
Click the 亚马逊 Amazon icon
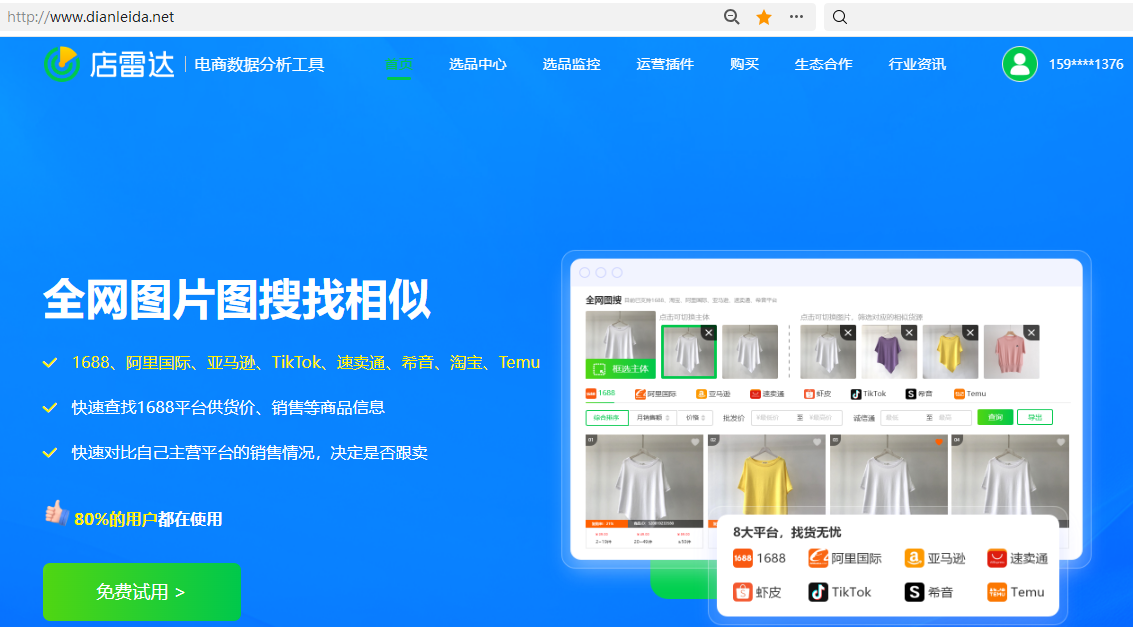click(x=914, y=557)
